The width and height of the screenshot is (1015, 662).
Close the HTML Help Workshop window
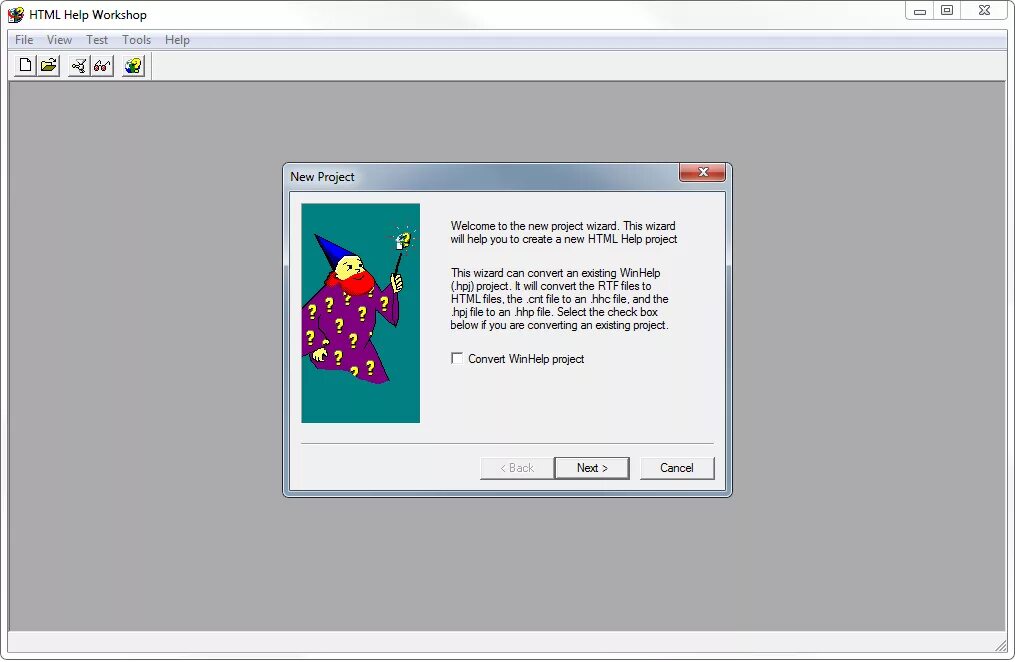[985, 10]
